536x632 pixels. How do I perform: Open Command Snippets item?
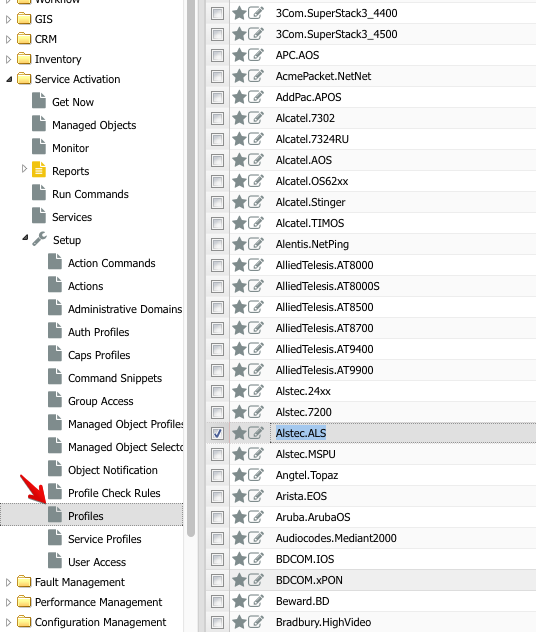click(x=115, y=378)
